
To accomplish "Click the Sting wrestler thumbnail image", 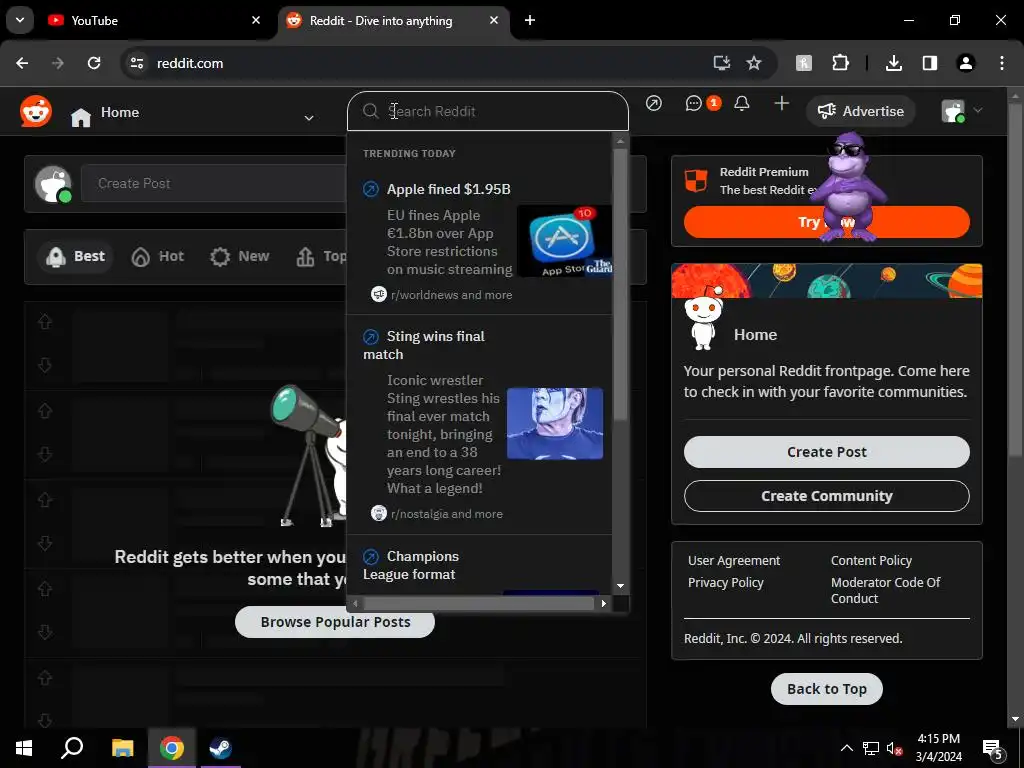I will click(x=555, y=423).
